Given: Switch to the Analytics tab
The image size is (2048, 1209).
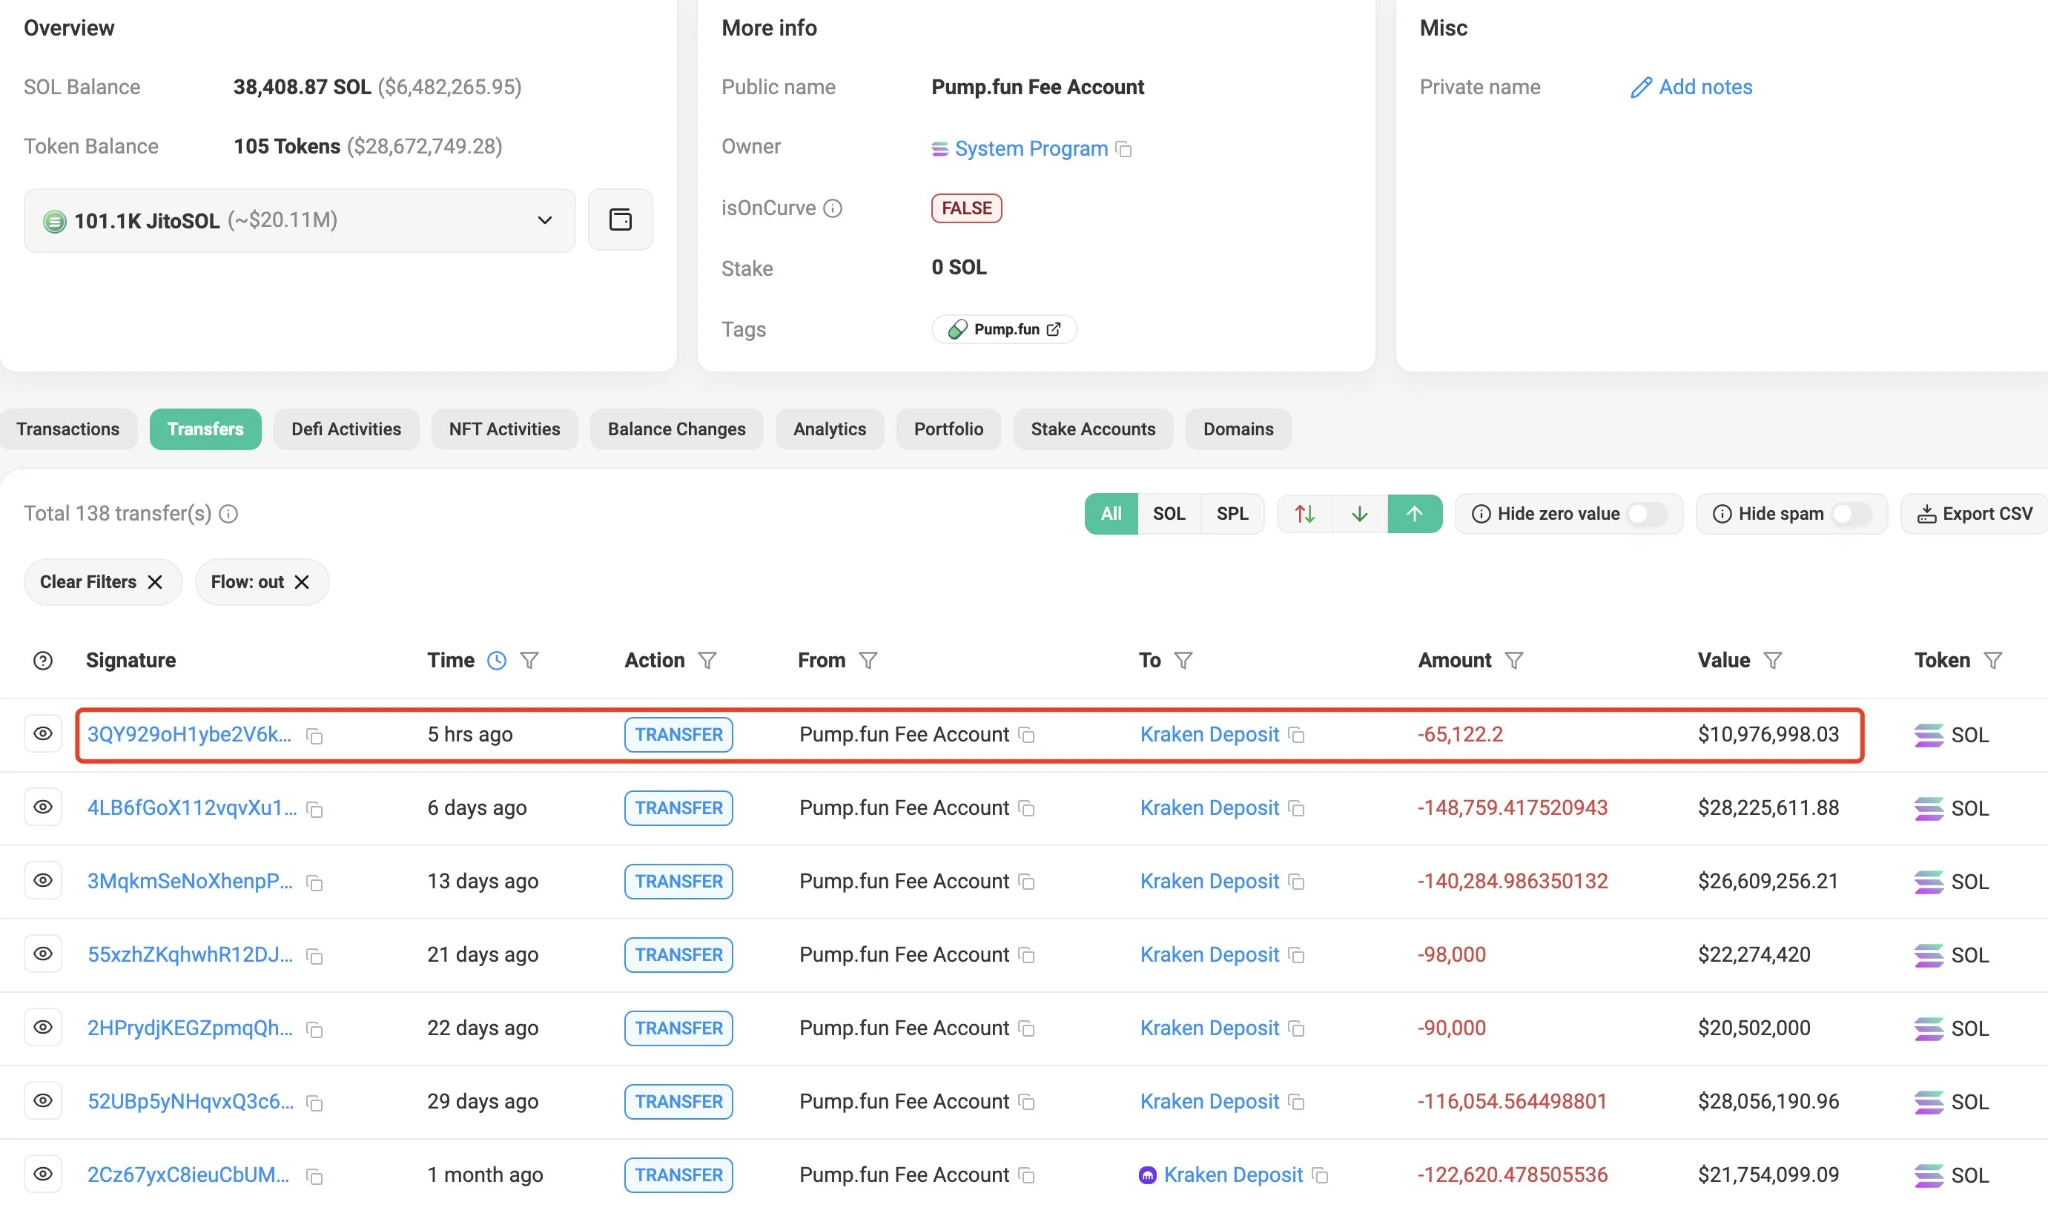Looking at the screenshot, I should tap(829, 427).
